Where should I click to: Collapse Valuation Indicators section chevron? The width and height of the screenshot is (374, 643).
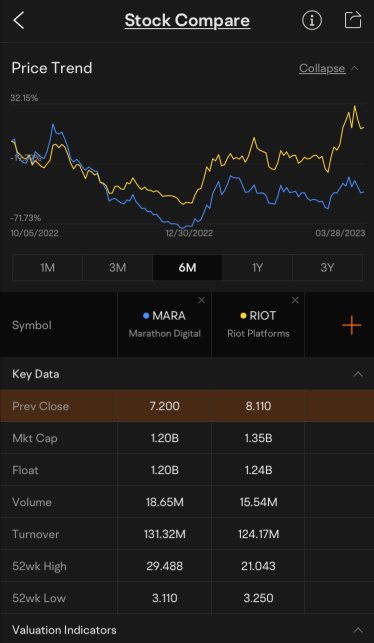(358, 630)
